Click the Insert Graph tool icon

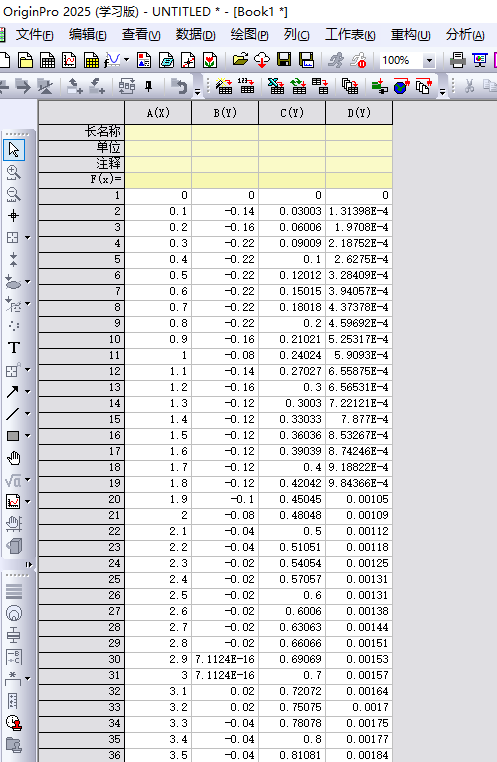(13, 502)
